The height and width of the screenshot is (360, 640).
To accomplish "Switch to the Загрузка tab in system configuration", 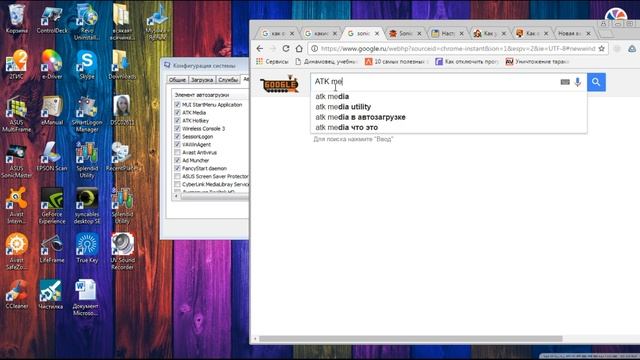I will tap(202, 80).
